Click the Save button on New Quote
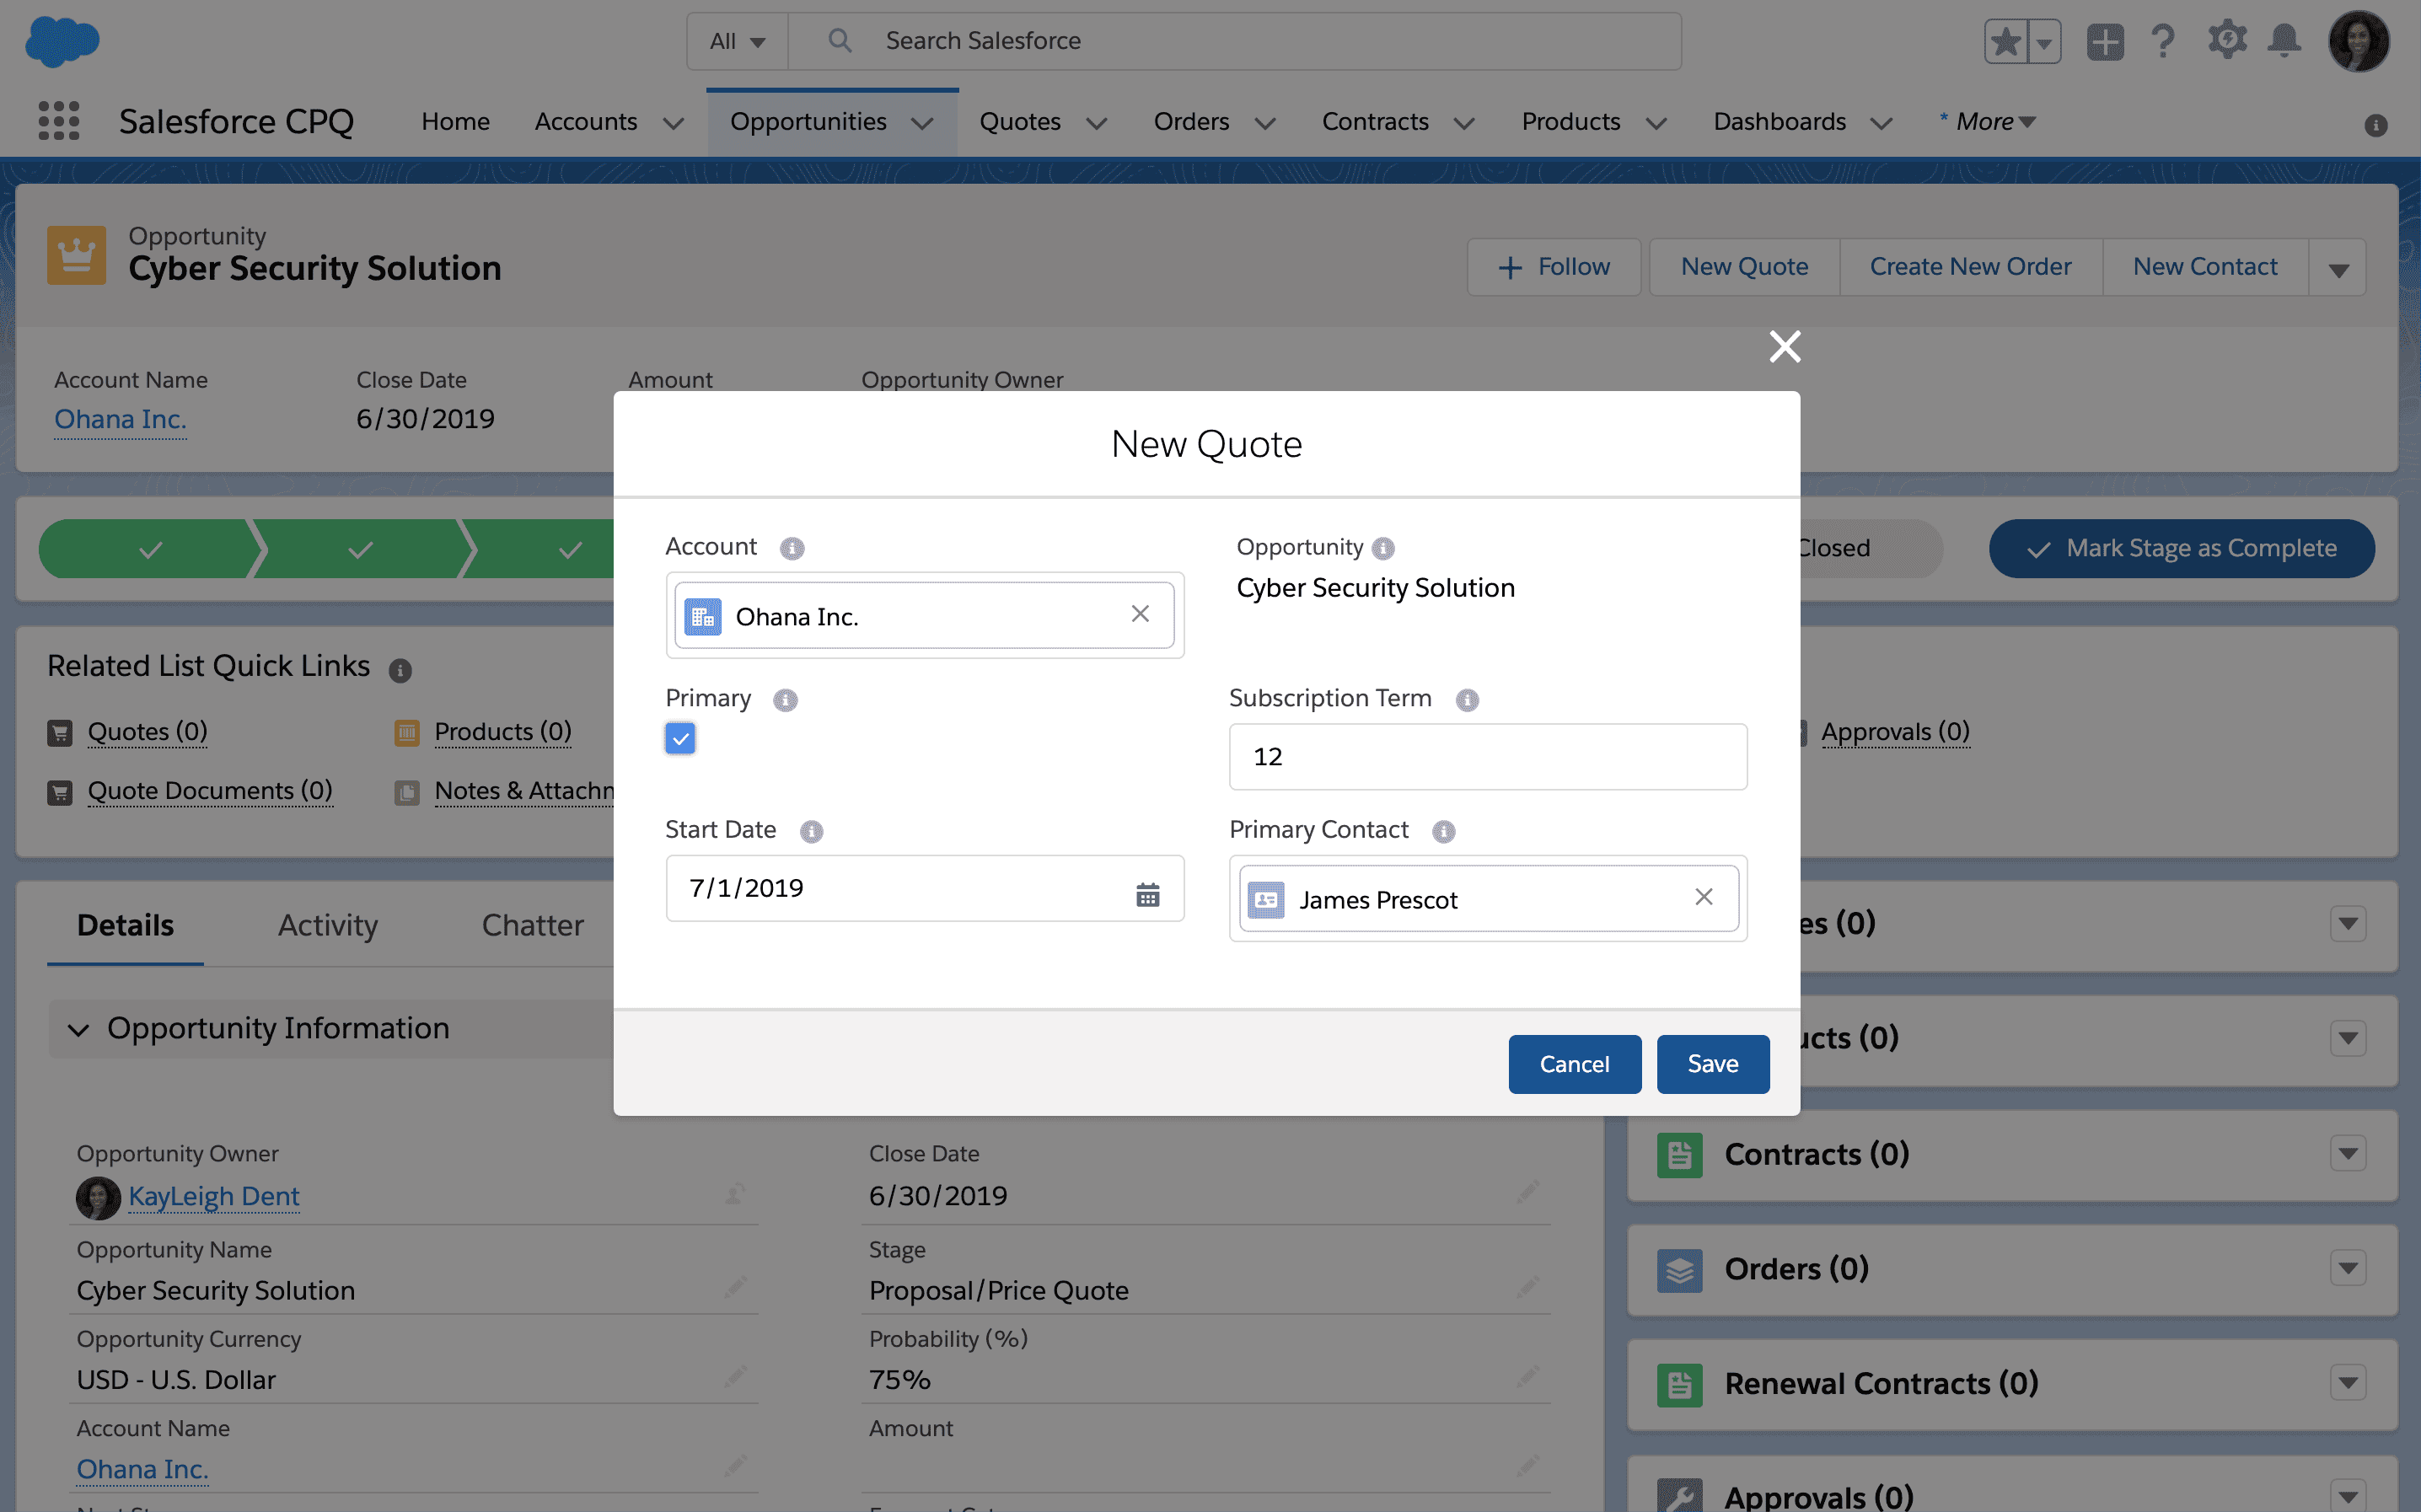This screenshot has height=1512, width=2421. (x=1712, y=1063)
